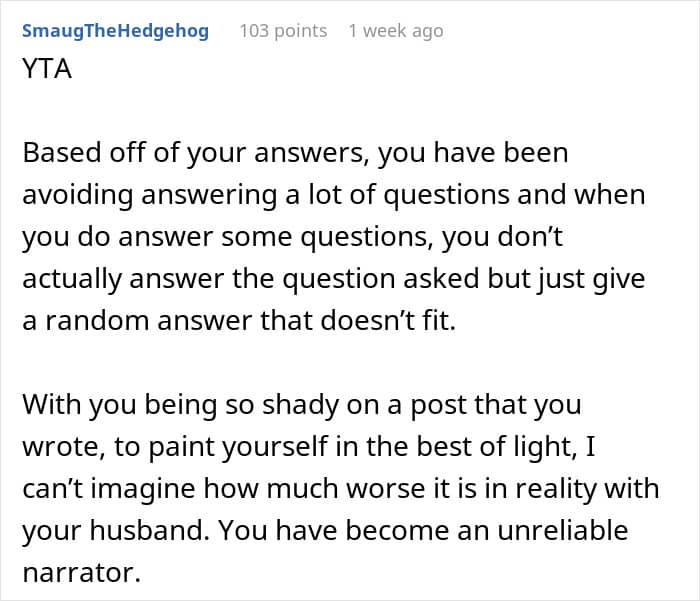700x601 pixels.
Task: Click the YTA verdict text
Action: [47, 69]
